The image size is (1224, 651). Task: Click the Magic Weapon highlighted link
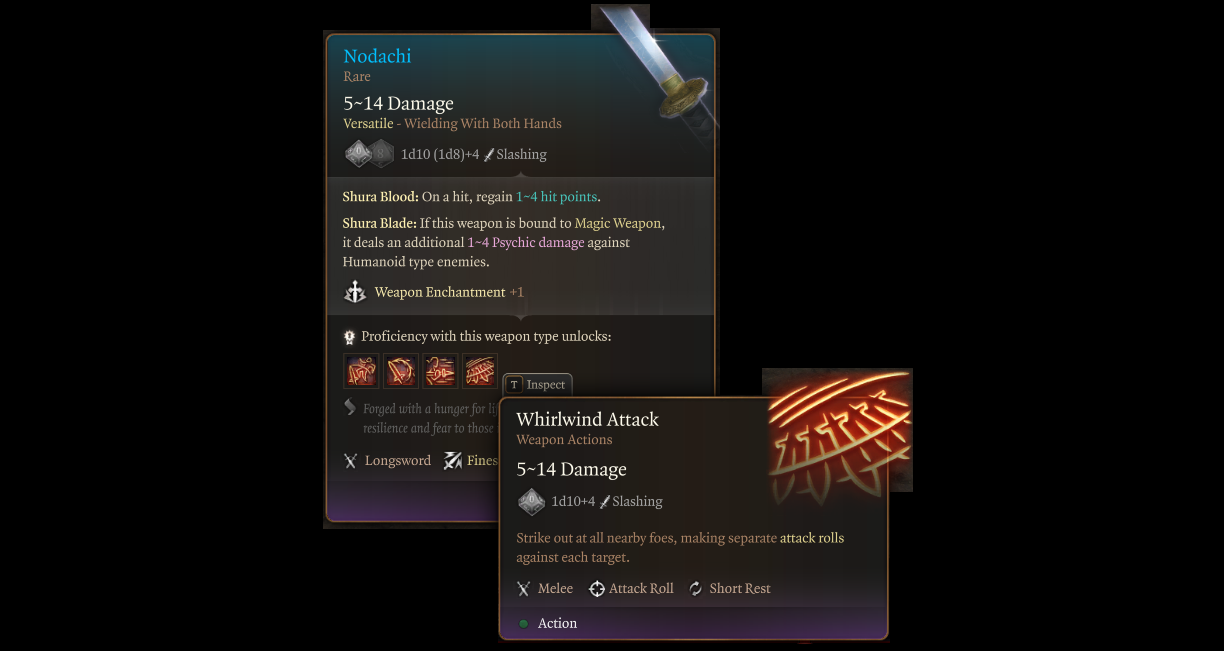[x=619, y=223]
